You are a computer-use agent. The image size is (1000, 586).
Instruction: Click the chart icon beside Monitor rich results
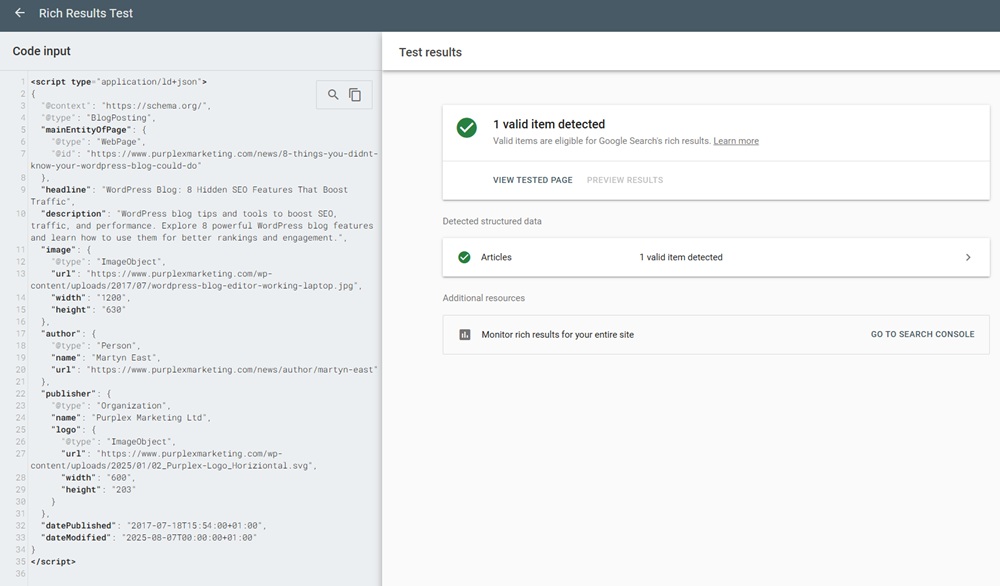coord(465,334)
